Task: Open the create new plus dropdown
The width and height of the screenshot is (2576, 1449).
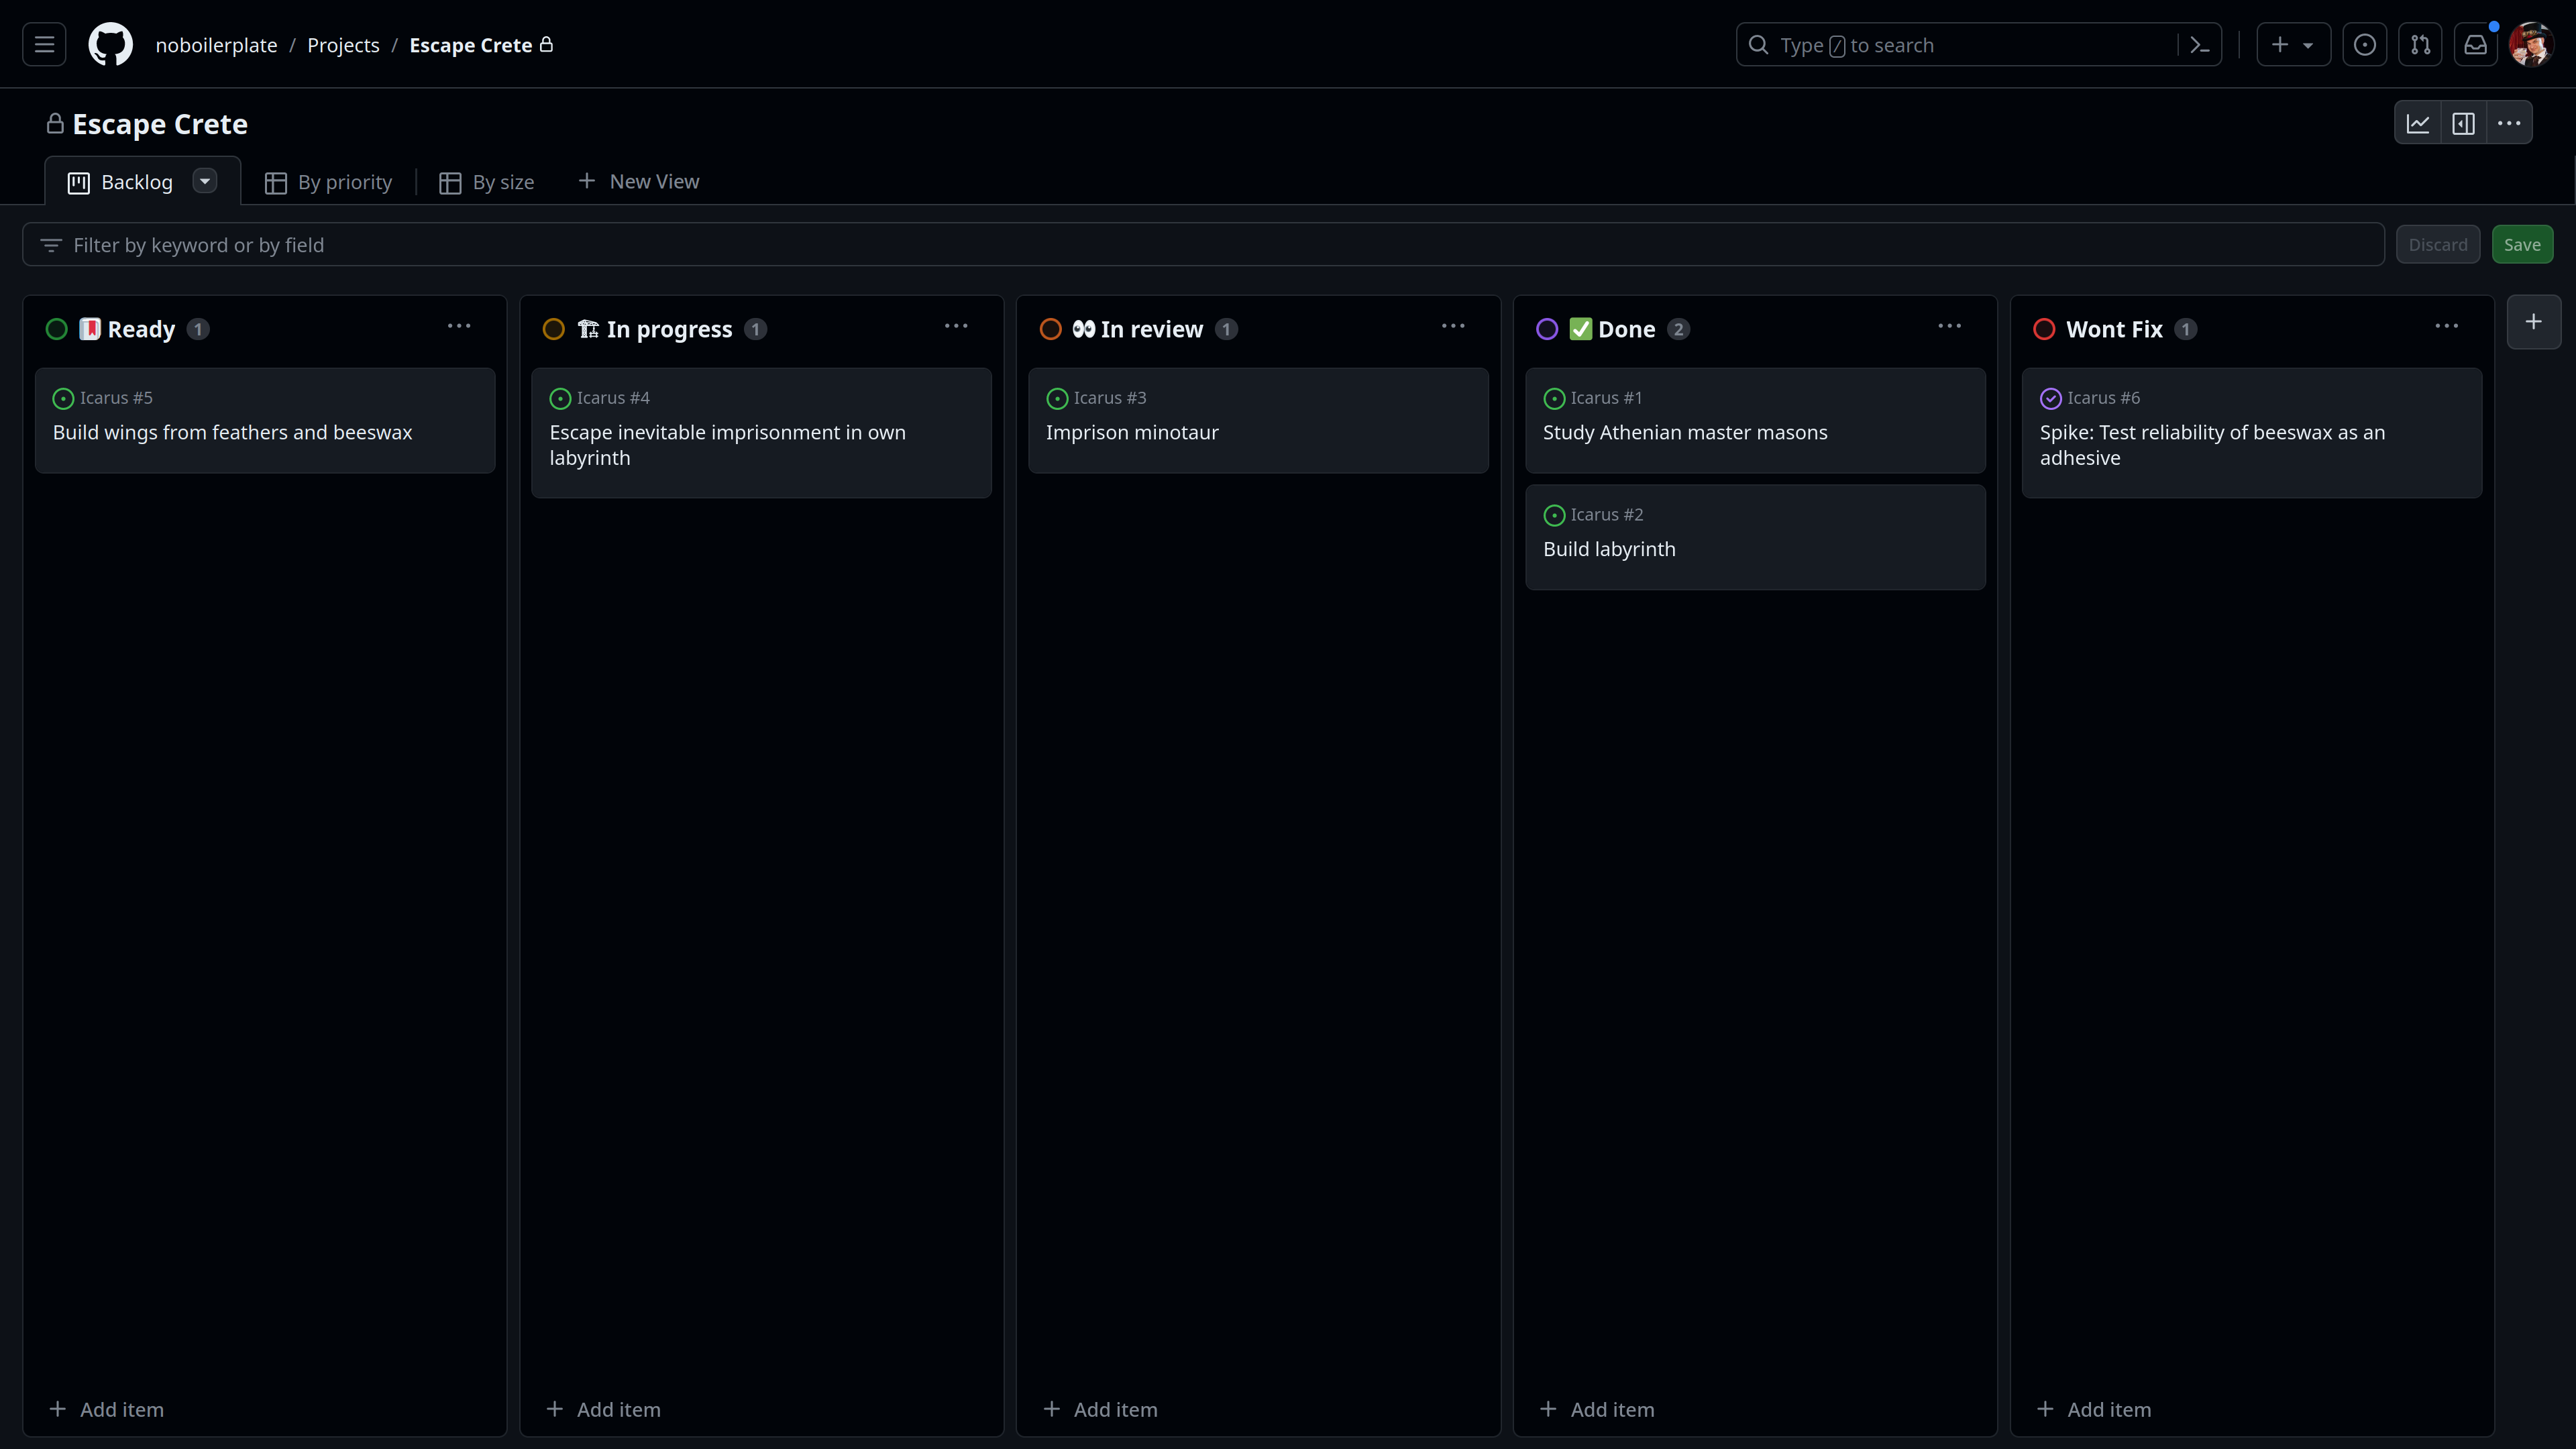Action: coord(2293,45)
